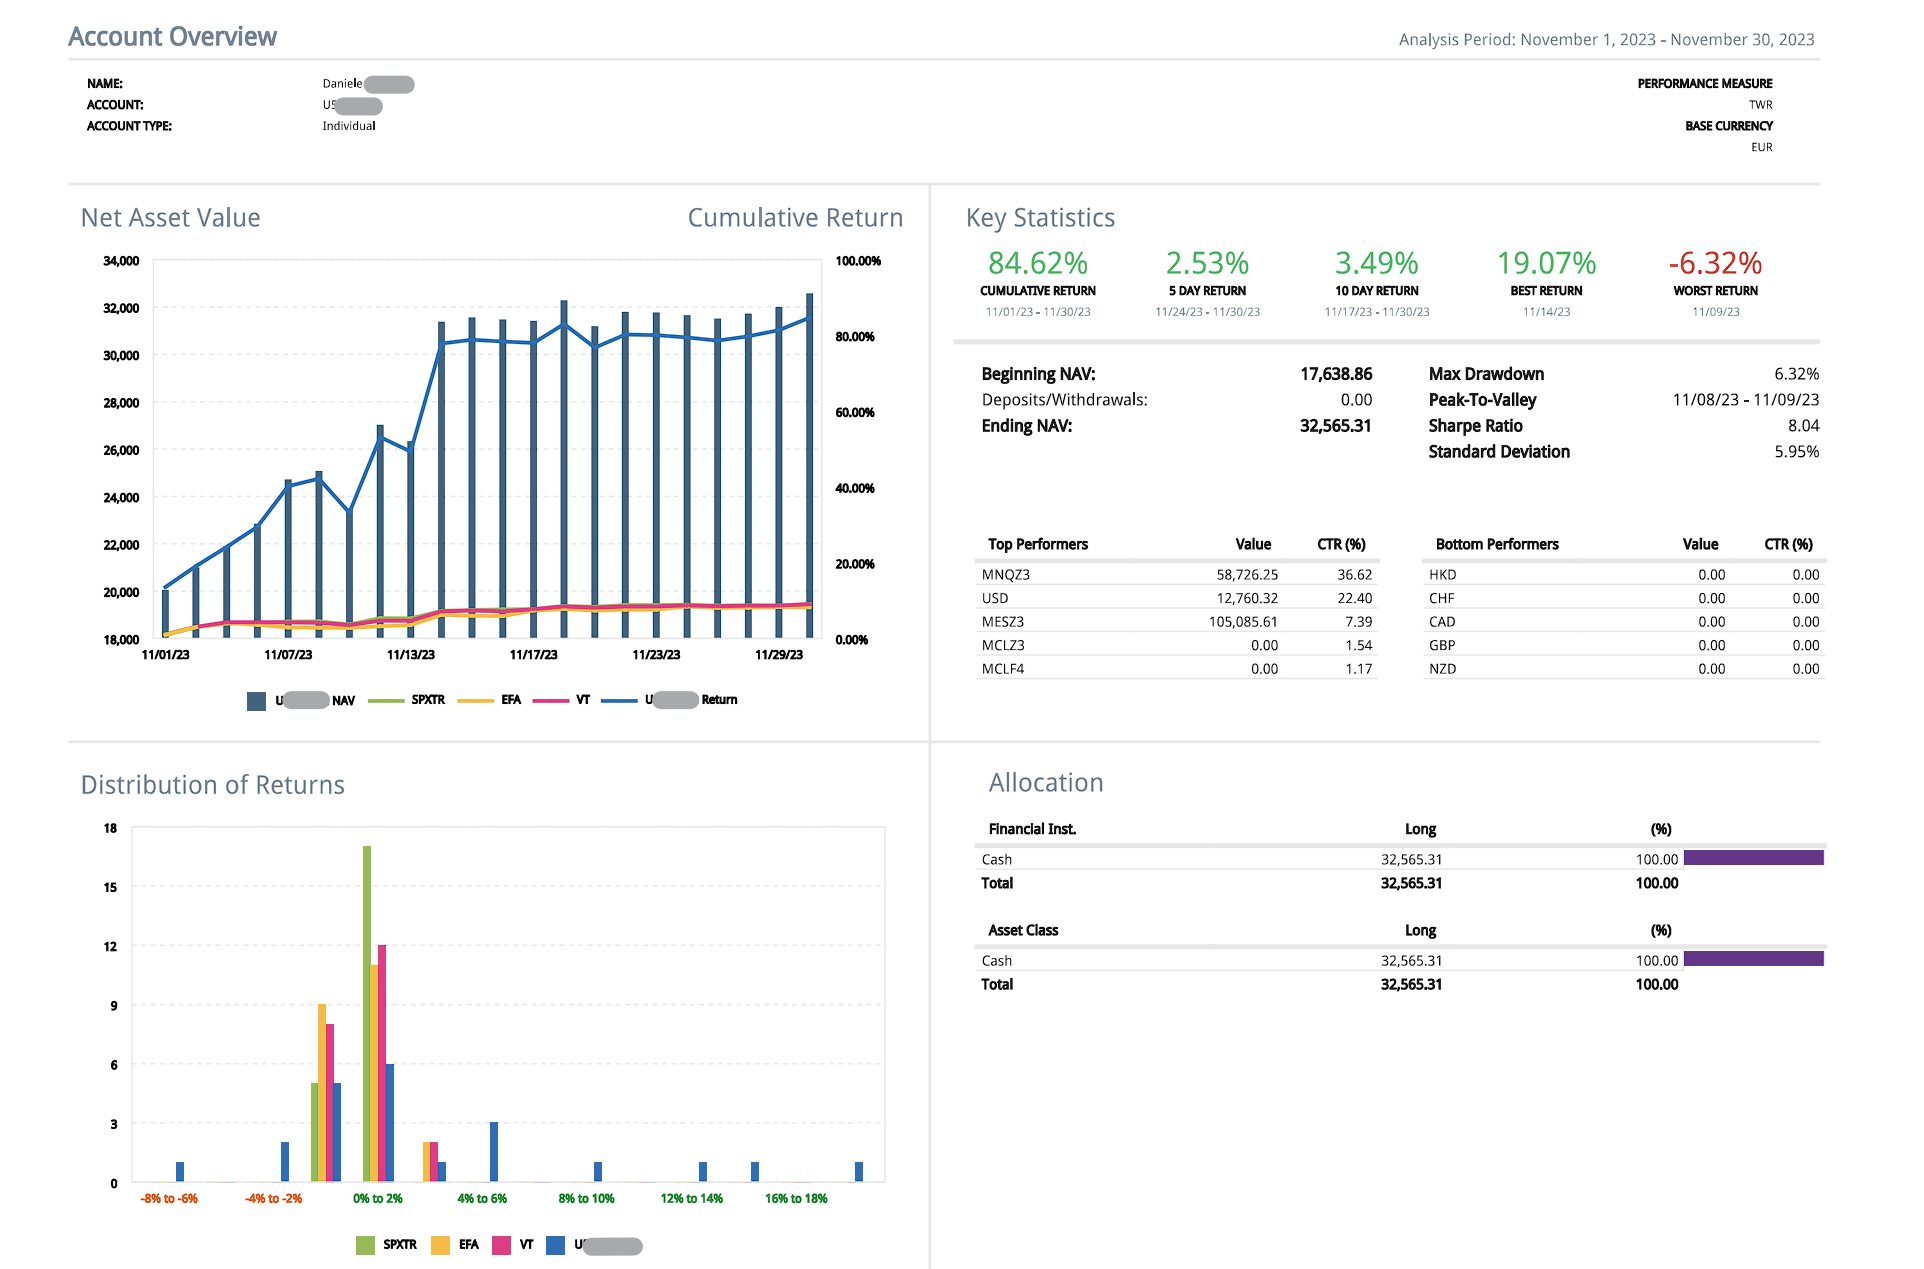Screen dimensions: 1924x1269
Task: Click the 16% to 18% axis label
Action: 796,1199
